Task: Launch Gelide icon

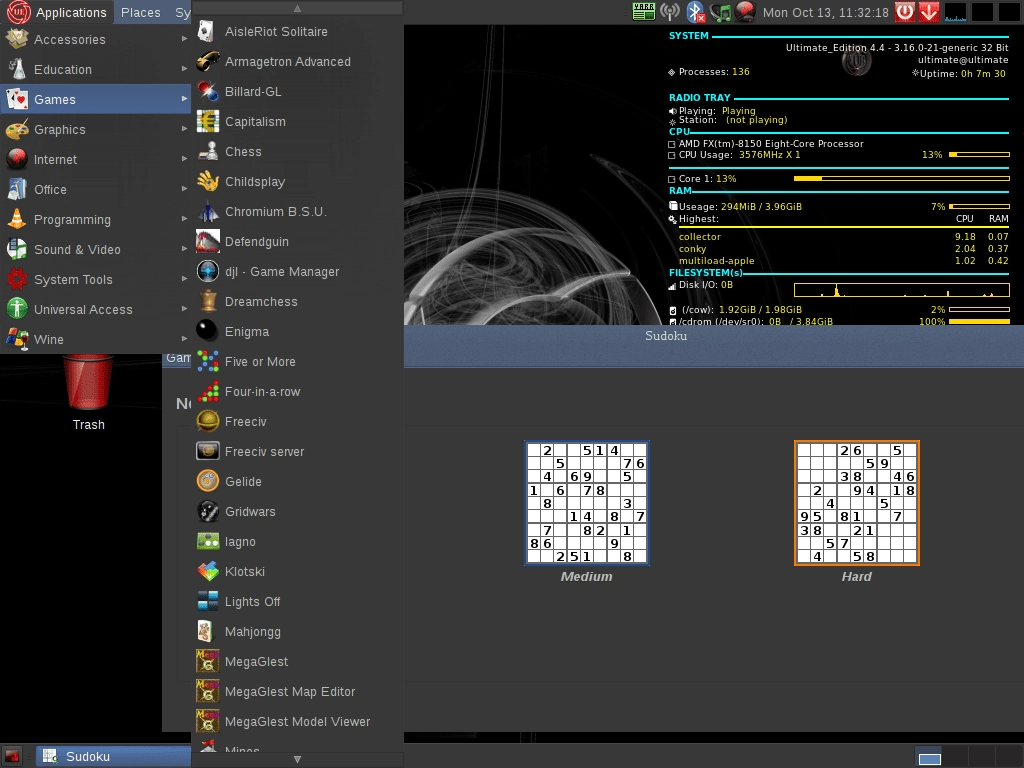Action: [208, 482]
